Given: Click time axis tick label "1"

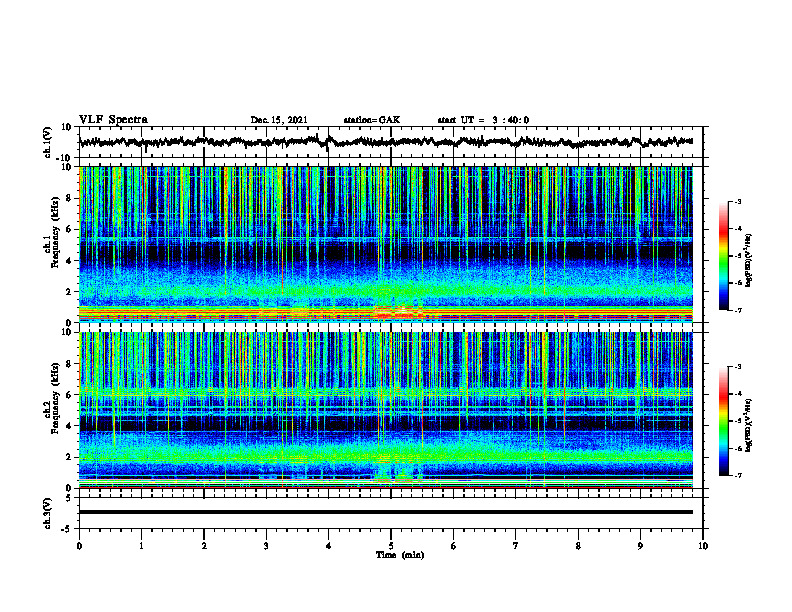Looking at the screenshot, I should [141, 546].
